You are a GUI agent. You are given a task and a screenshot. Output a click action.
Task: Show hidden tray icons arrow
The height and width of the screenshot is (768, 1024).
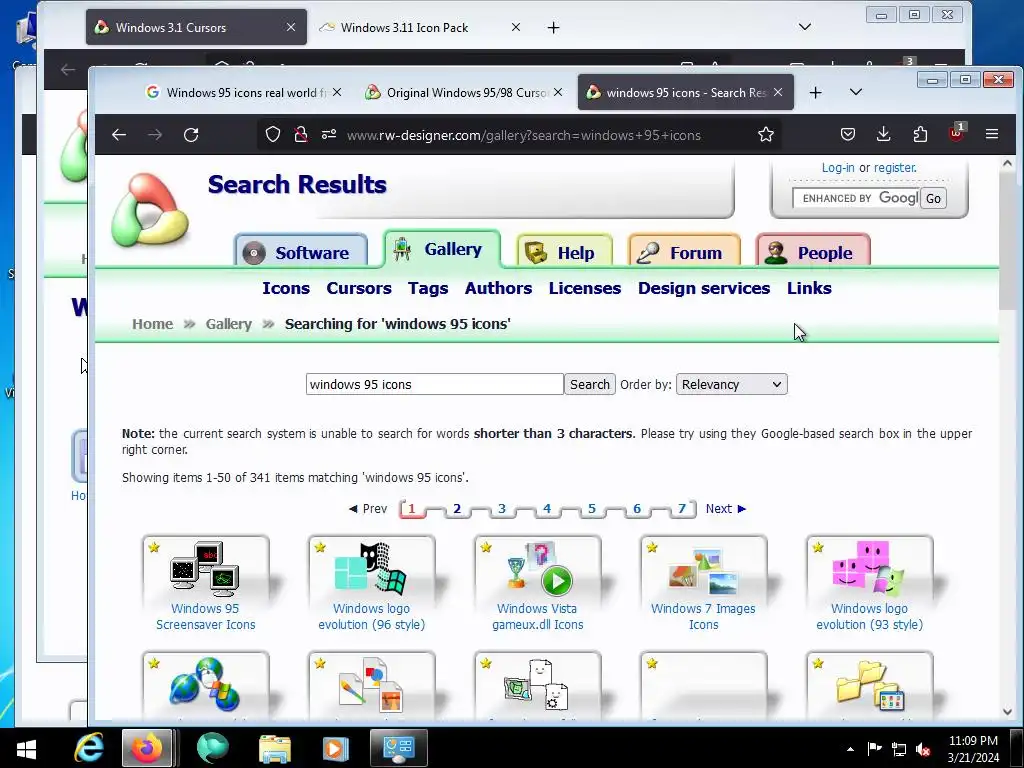click(850, 749)
